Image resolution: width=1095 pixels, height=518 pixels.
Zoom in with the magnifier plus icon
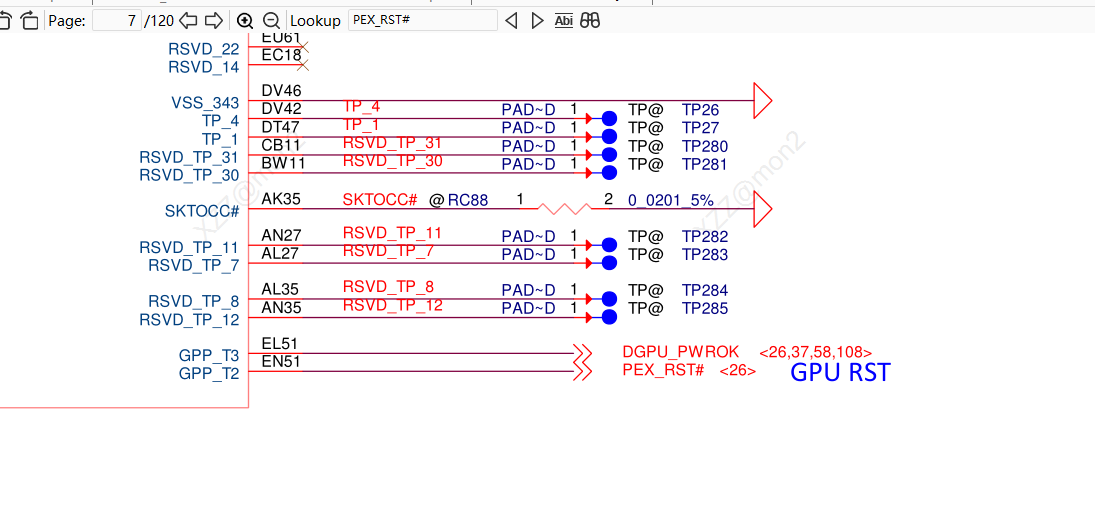pyautogui.click(x=245, y=21)
